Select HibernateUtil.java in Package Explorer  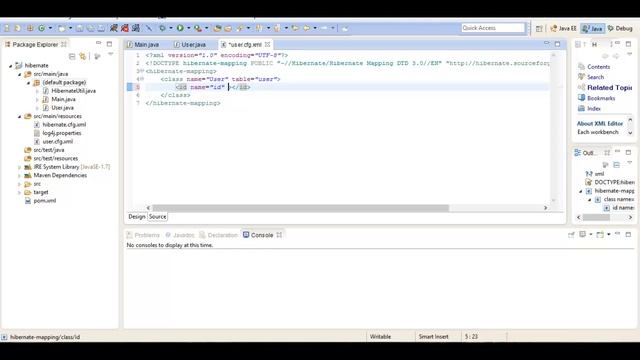pyautogui.click(x=73, y=91)
